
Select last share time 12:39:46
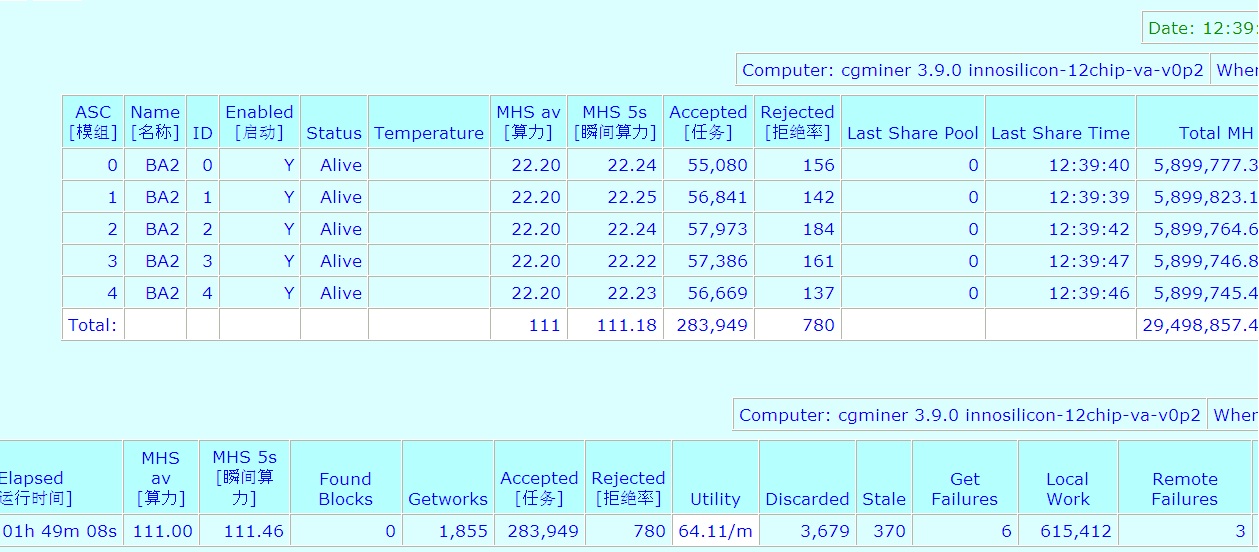click(1089, 293)
